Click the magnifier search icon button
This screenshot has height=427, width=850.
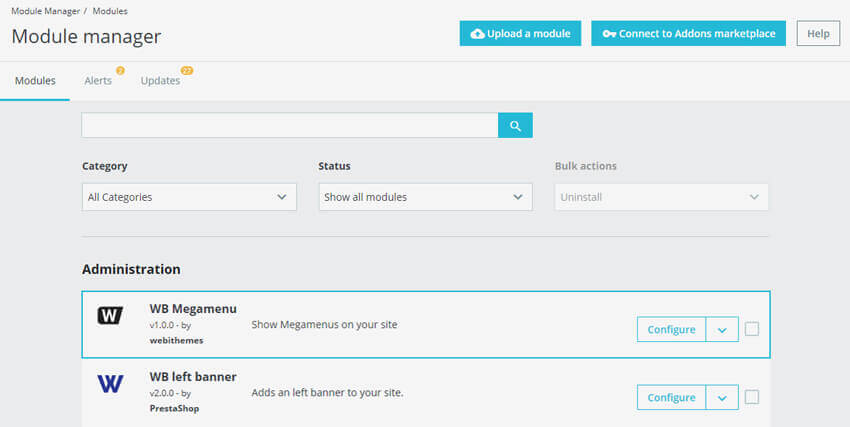pos(515,125)
